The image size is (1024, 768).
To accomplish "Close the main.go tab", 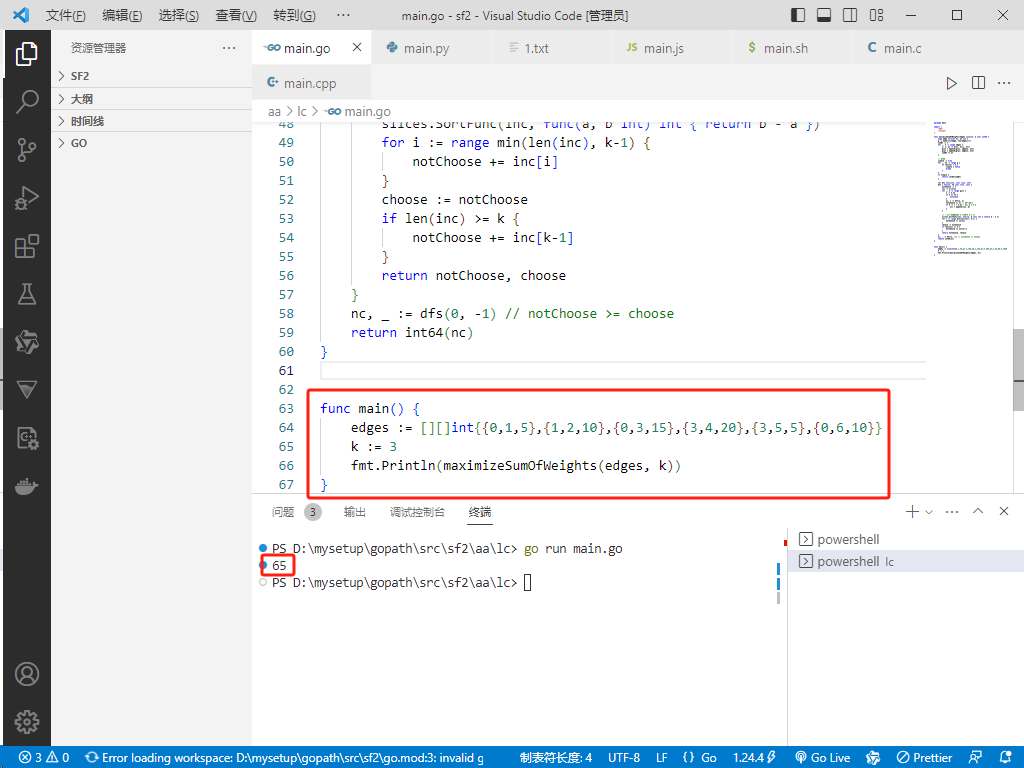I will (x=357, y=47).
